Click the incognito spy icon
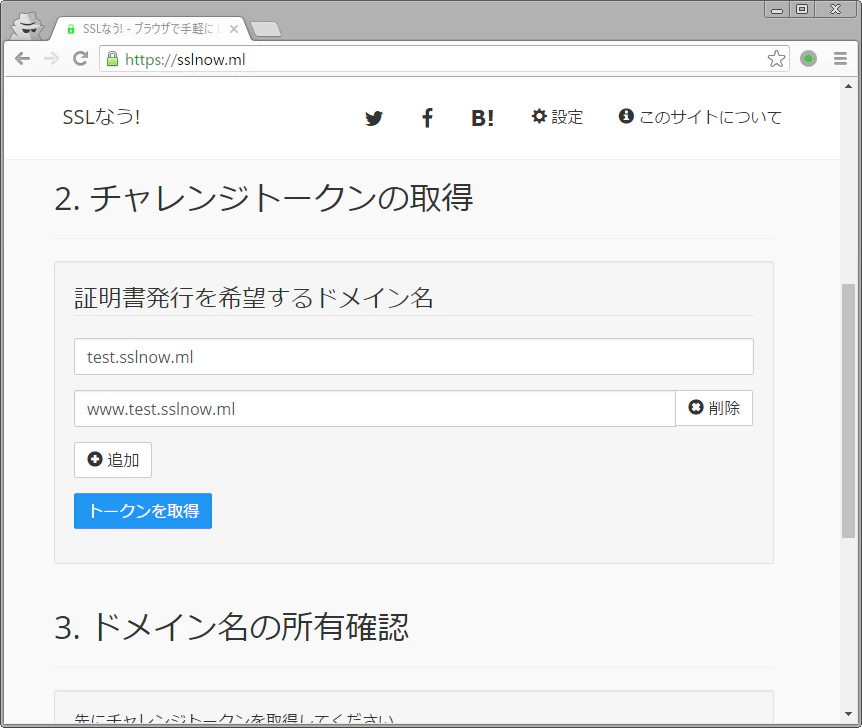862x728 pixels. coord(27,26)
